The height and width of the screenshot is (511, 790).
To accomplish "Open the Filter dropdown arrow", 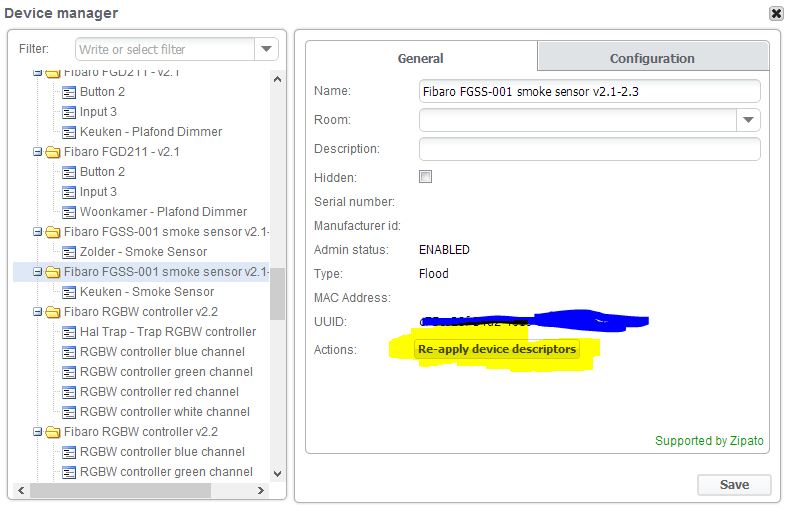I will [x=266, y=49].
